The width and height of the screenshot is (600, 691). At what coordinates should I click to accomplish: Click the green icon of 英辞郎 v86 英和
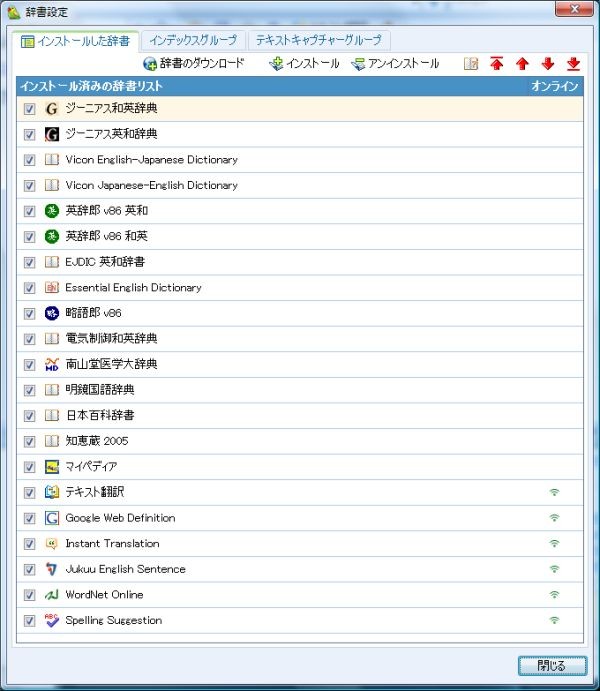52,211
